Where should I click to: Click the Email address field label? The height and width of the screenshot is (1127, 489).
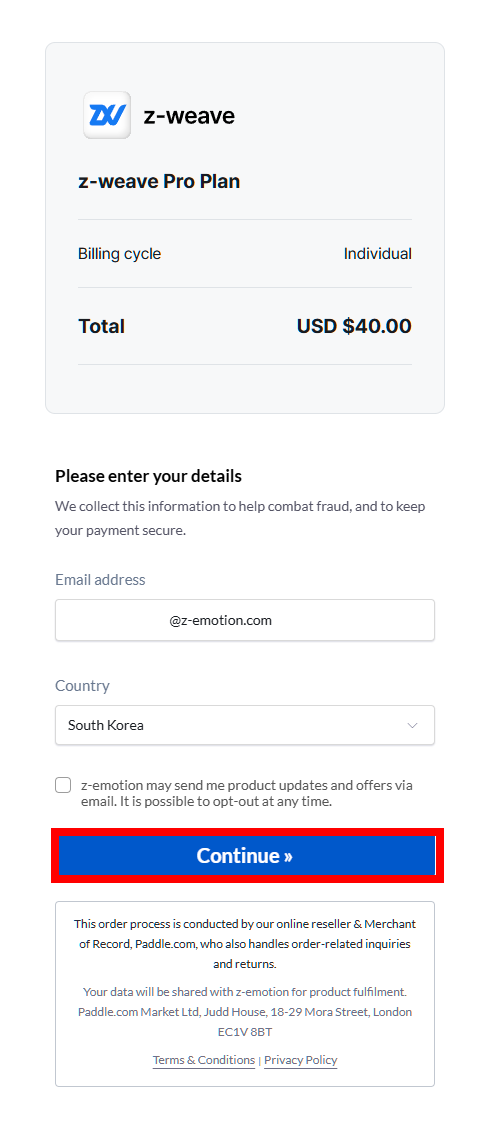tap(100, 579)
